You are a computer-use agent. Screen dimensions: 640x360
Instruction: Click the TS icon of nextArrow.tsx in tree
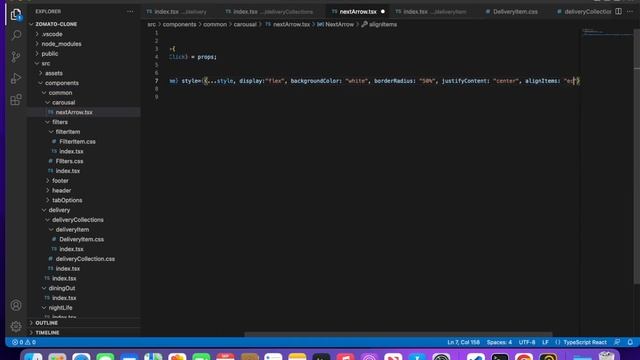point(51,112)
